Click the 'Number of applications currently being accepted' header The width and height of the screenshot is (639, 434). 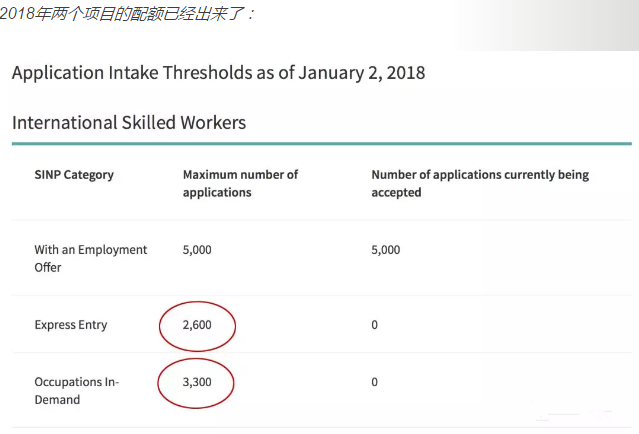[x=480, y=183]
